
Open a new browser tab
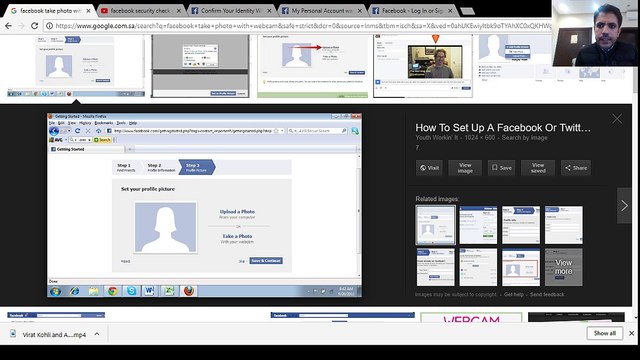click(x=467, y=11)
